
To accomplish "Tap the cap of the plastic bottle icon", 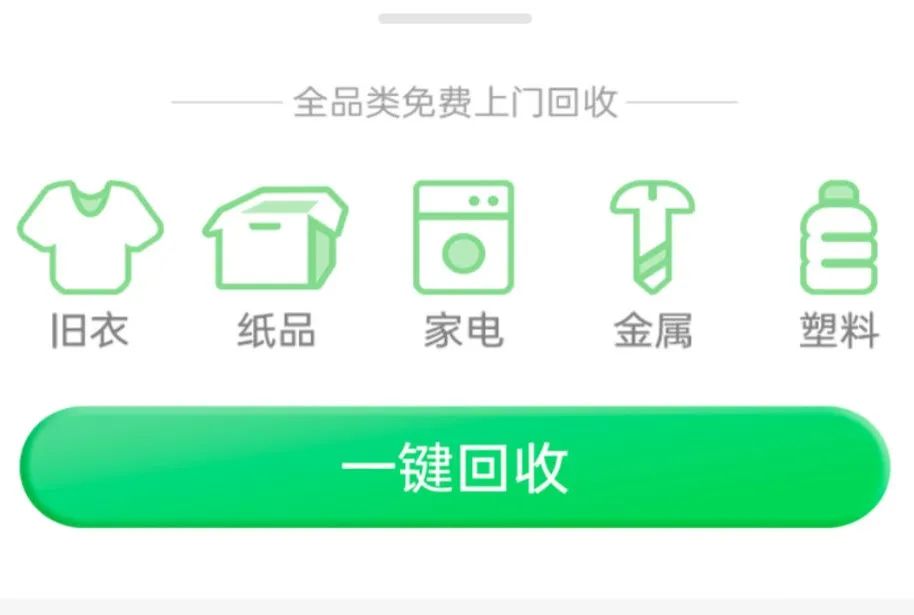I will pos(839,191).
